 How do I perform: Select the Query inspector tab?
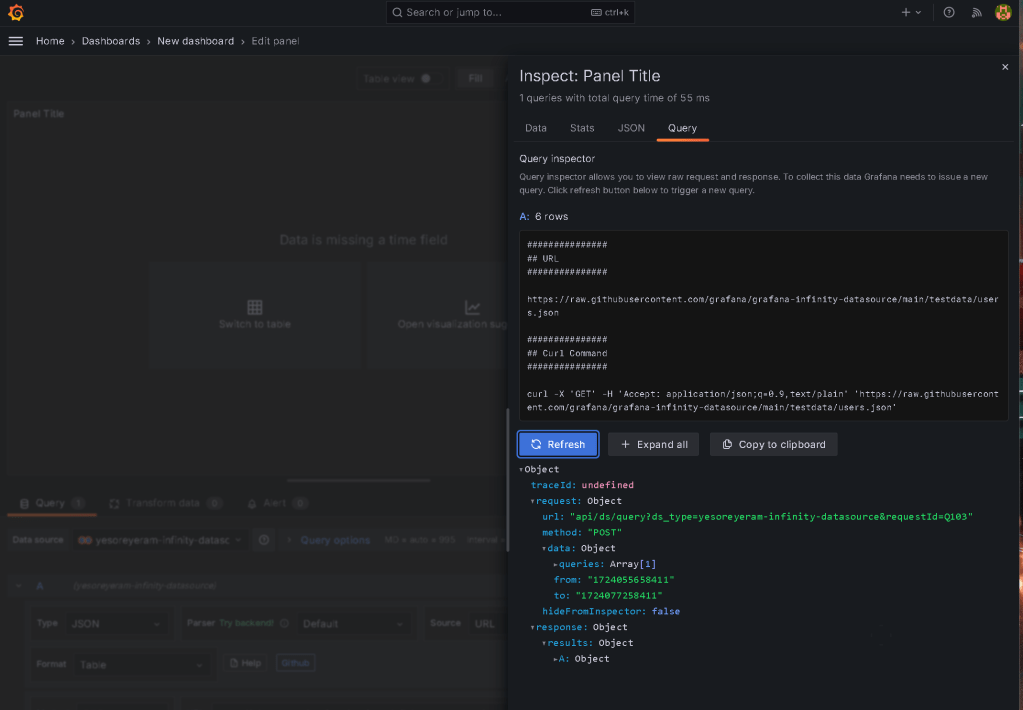682,128
